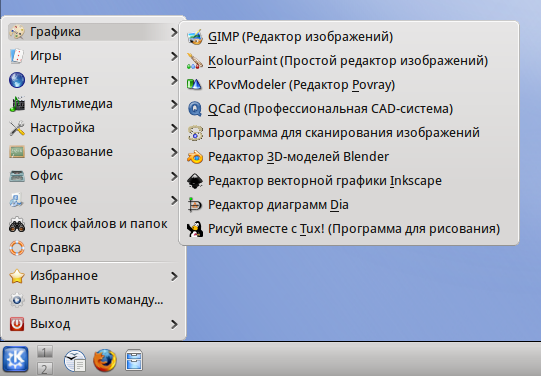Click the Dia diagram editor icon

(195, 205)
